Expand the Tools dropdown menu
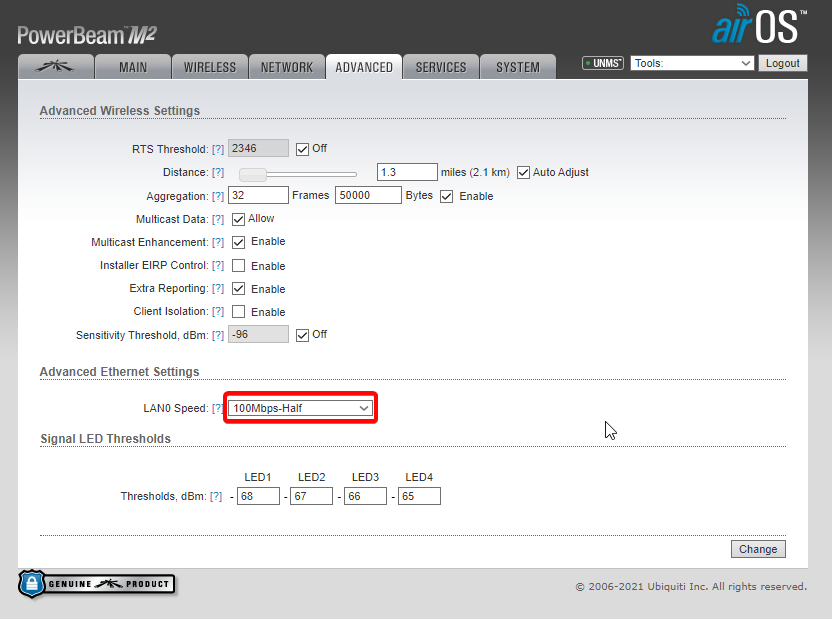The image size is (832, 619). 692,63
